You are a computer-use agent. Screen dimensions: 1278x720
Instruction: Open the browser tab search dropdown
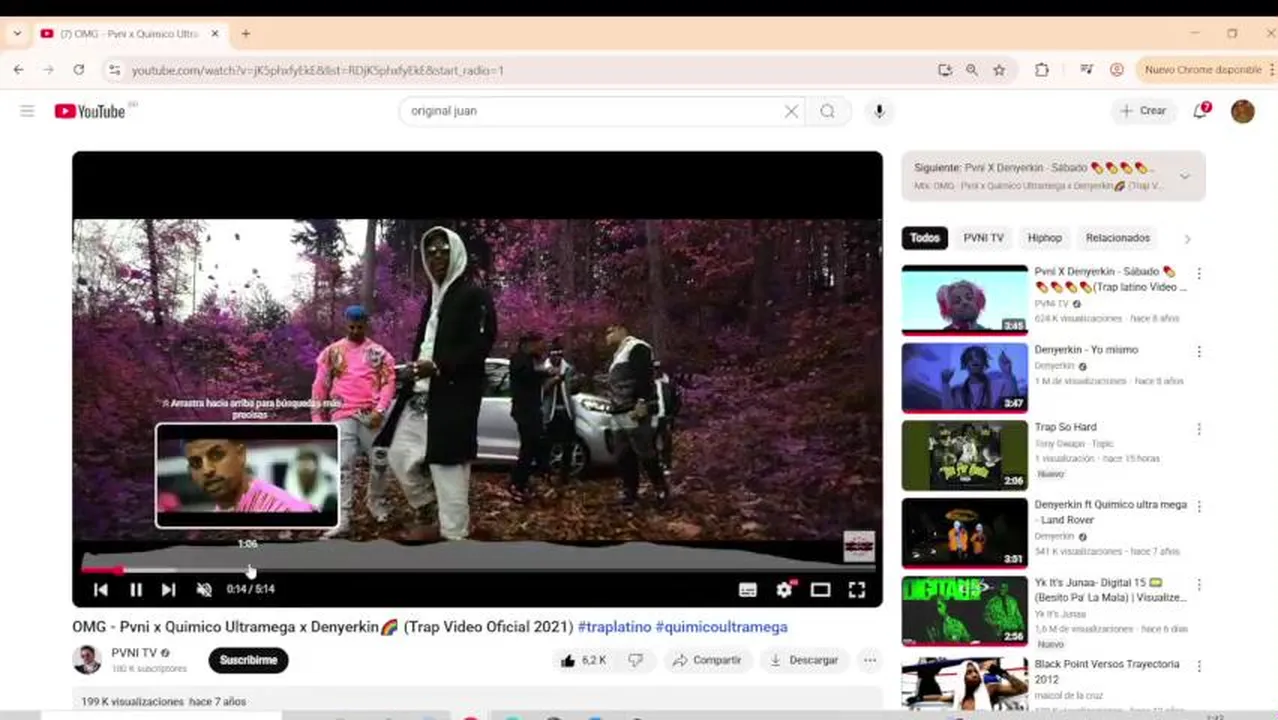point(17,33)
